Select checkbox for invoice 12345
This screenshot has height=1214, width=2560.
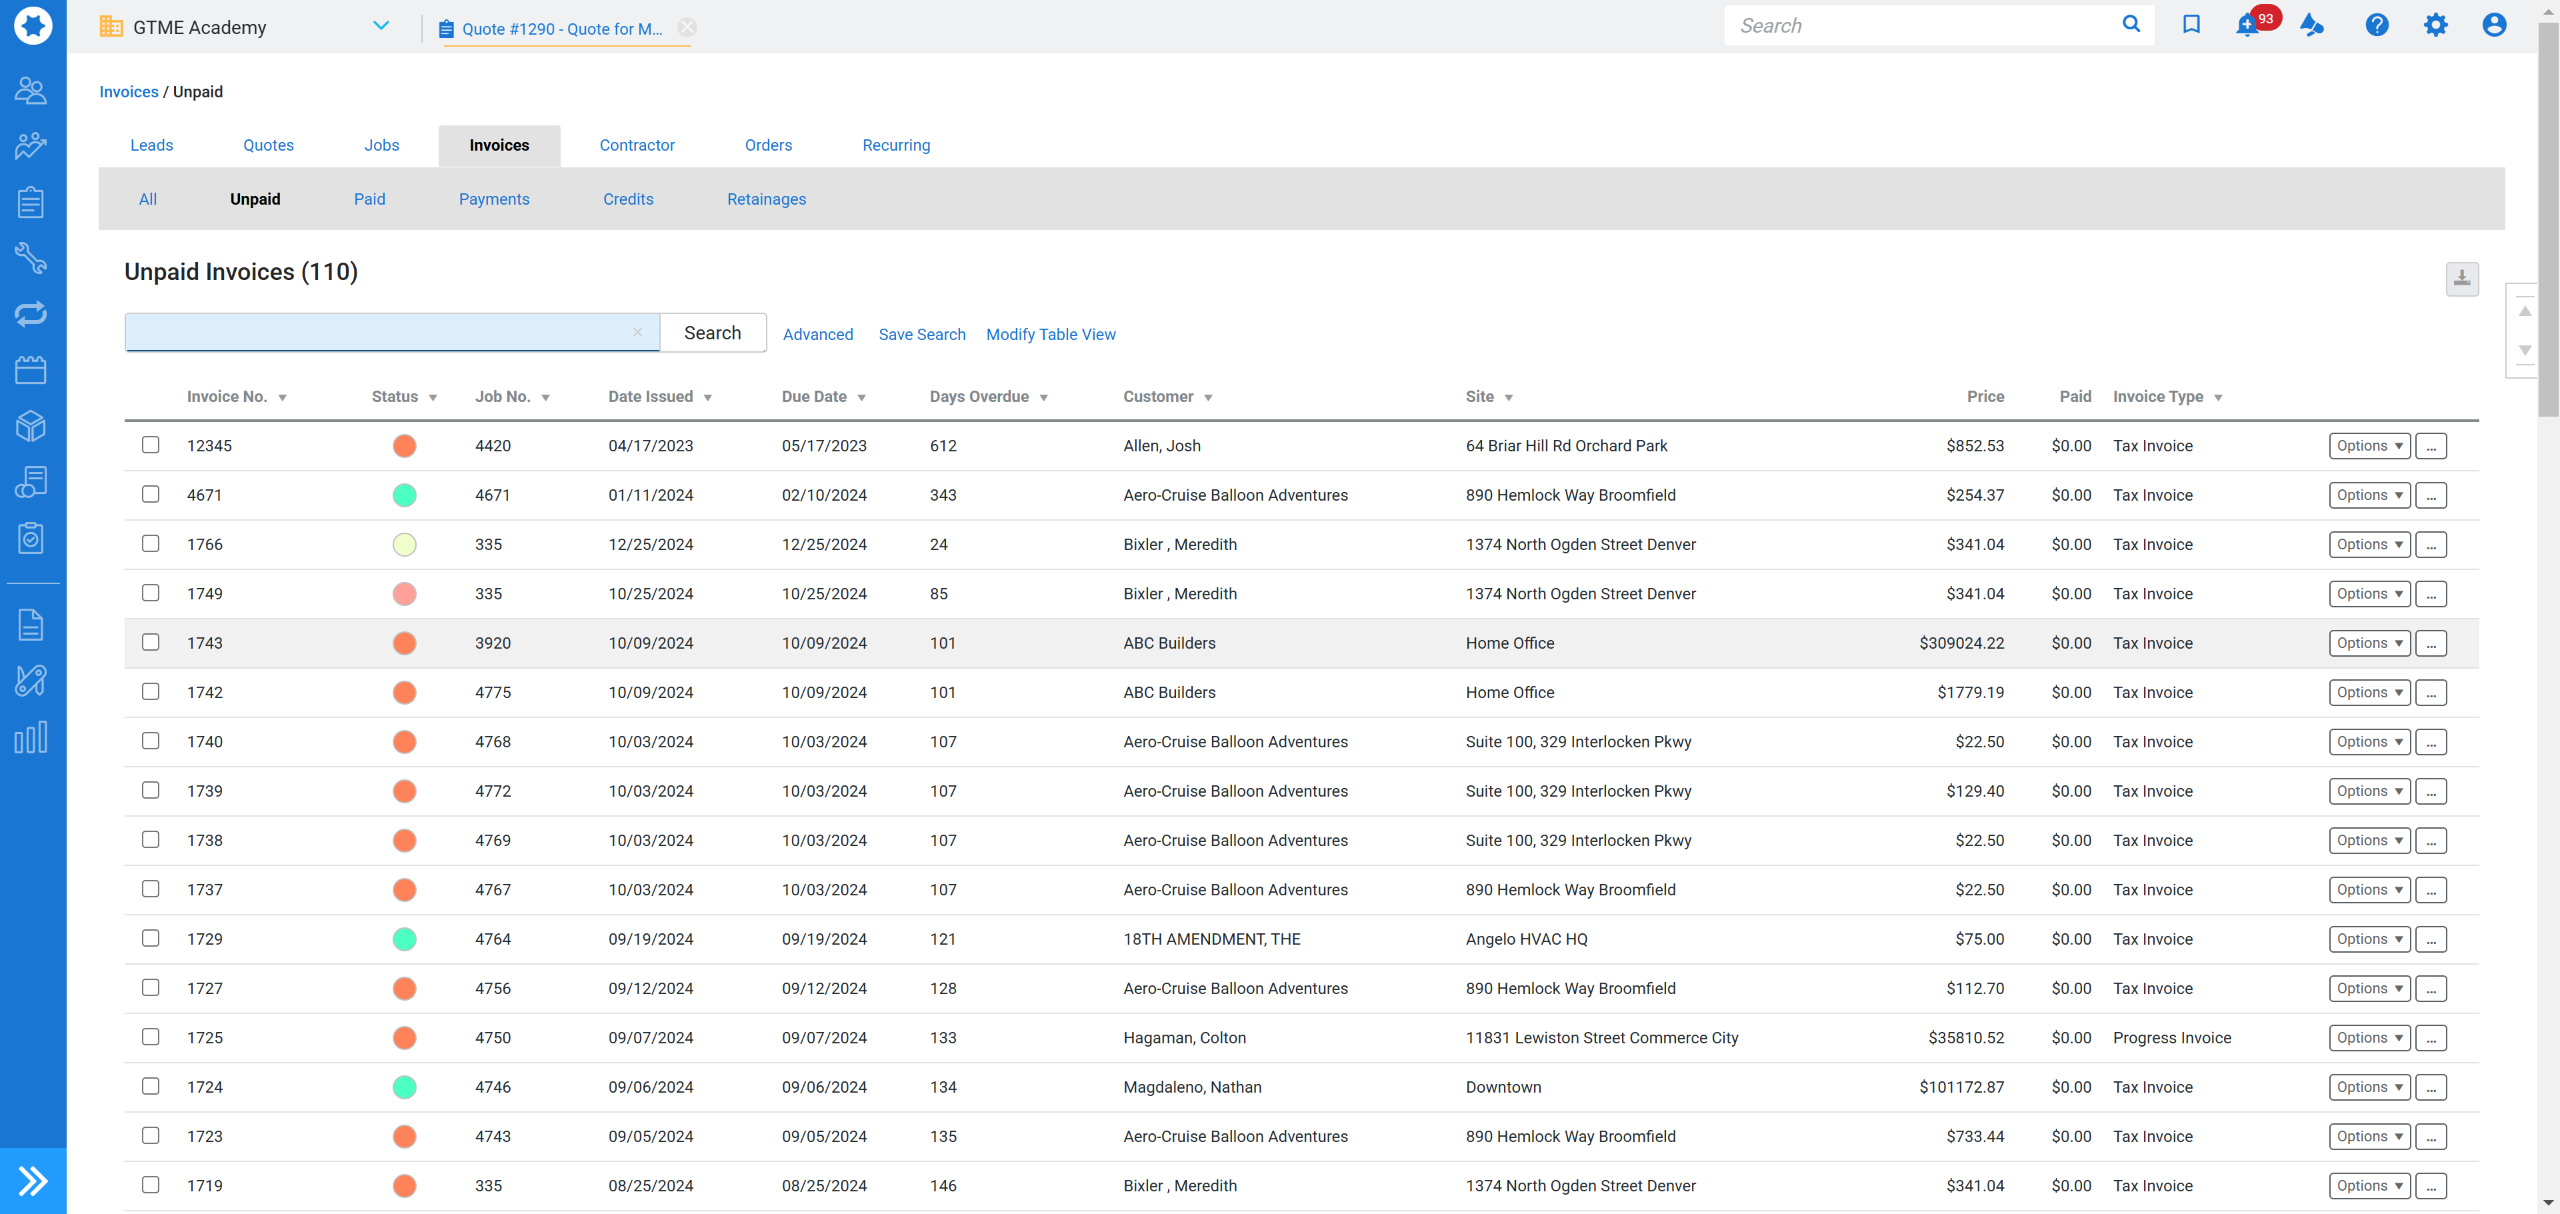[151, 445]
